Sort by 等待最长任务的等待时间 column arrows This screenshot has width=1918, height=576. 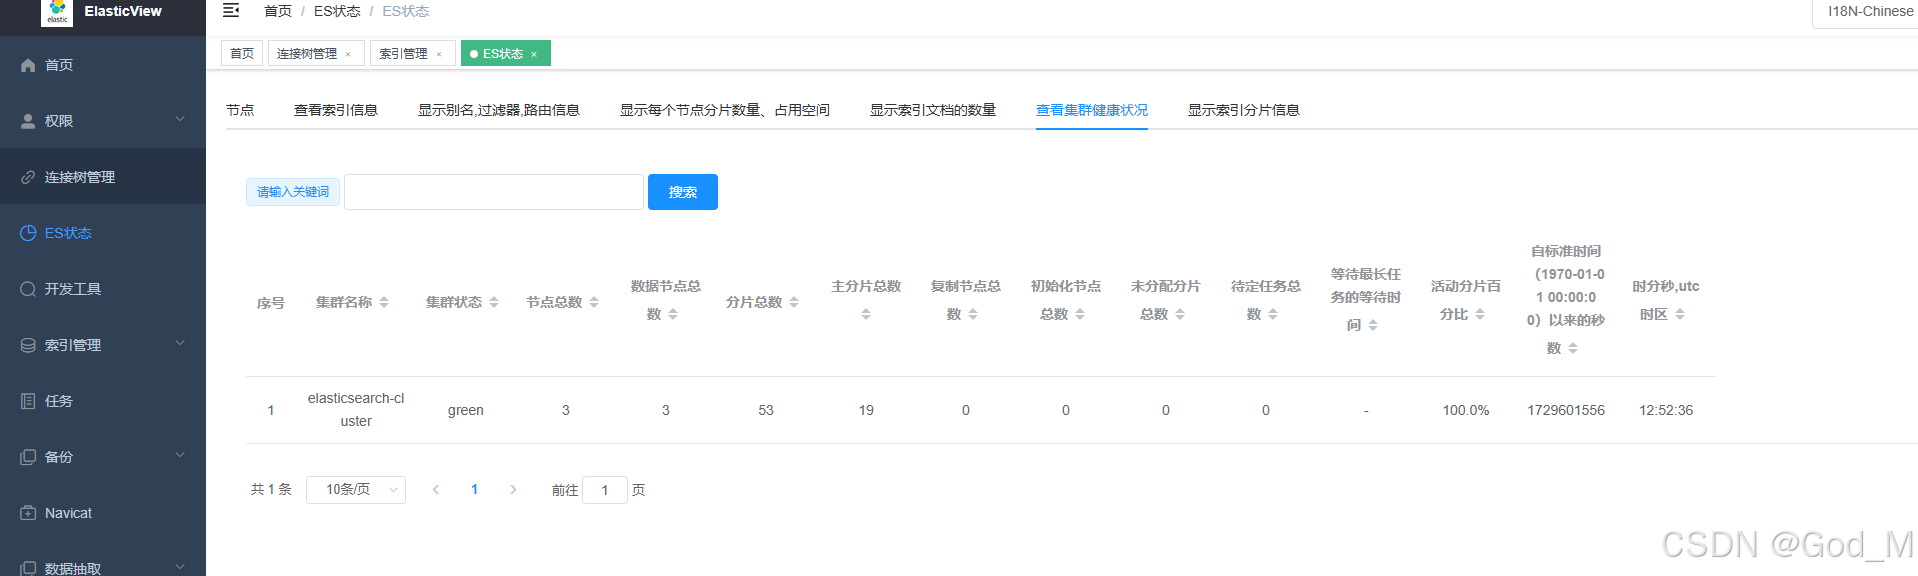[x=1373, y=325]
